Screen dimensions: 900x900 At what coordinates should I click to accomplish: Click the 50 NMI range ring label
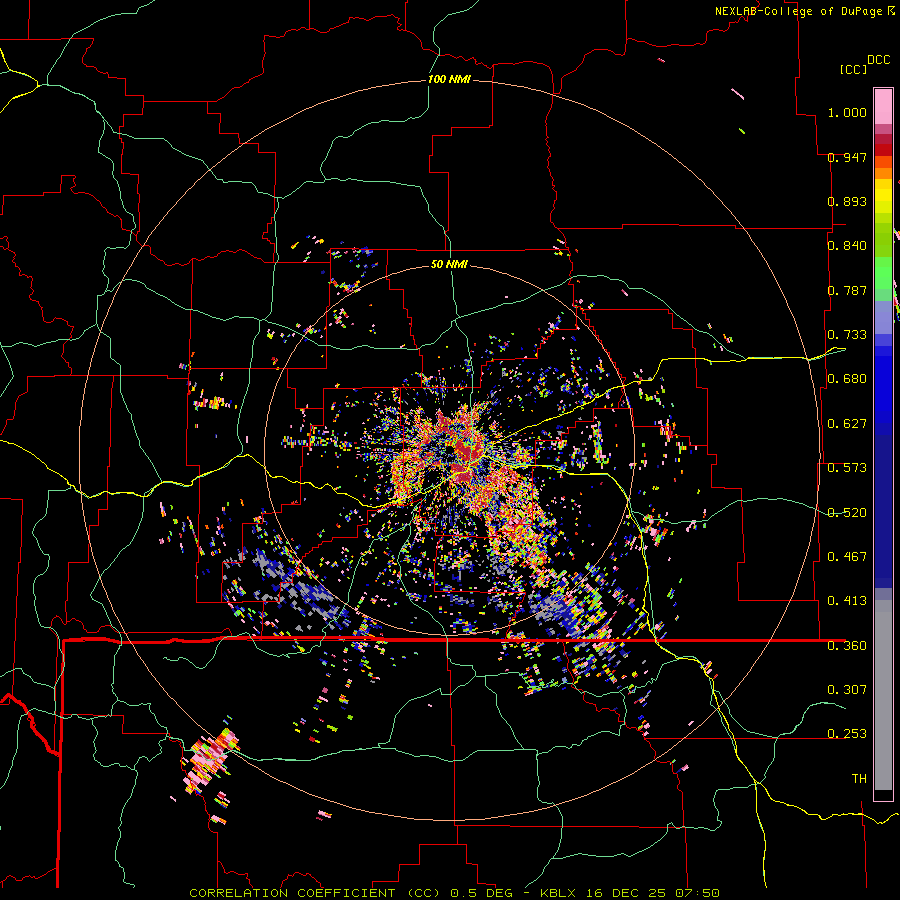click(449, 264)
